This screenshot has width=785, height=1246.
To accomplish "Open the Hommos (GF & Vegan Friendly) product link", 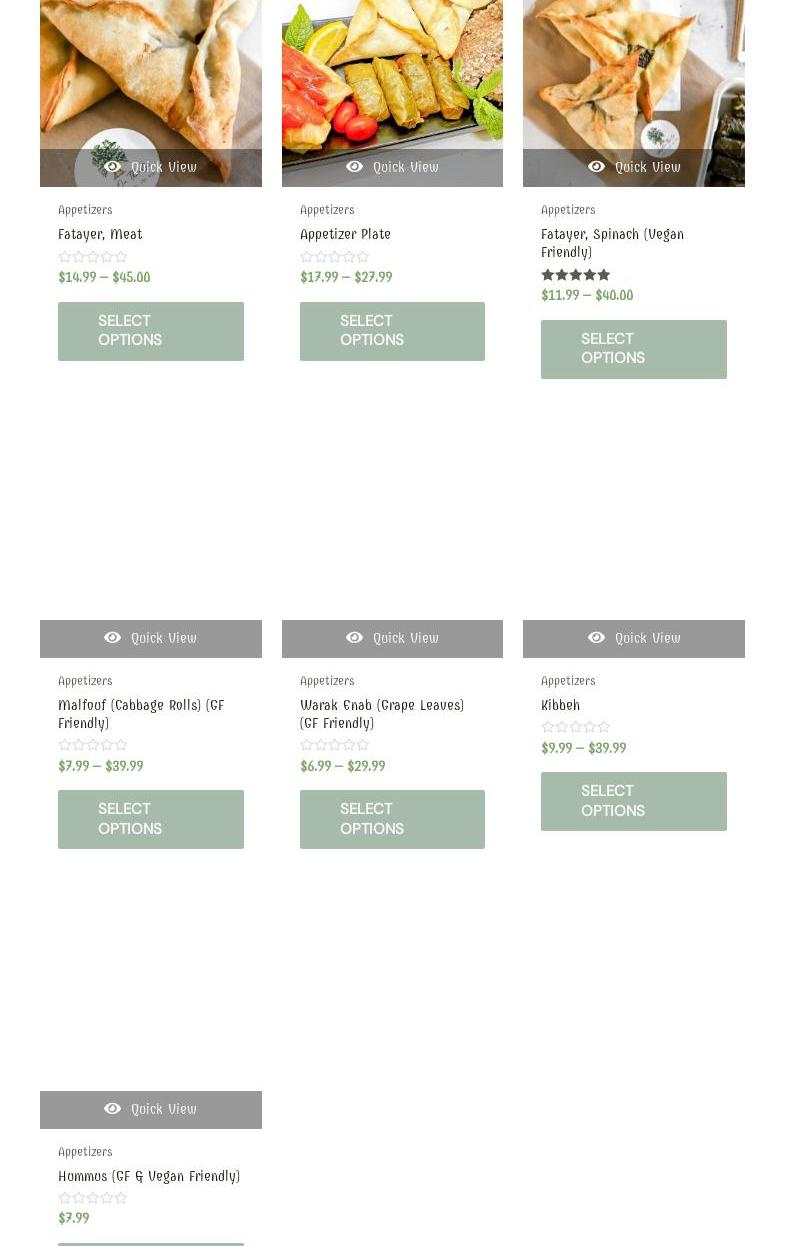I will click(149, 1176).
